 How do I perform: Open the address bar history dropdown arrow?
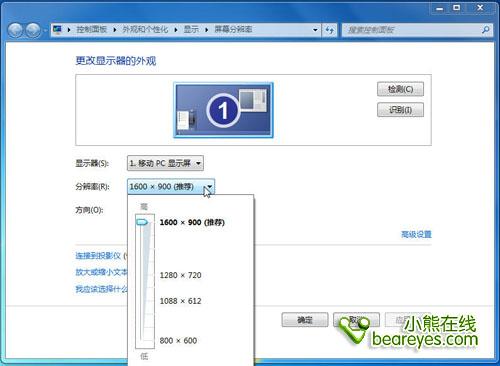tap(315, 30)
